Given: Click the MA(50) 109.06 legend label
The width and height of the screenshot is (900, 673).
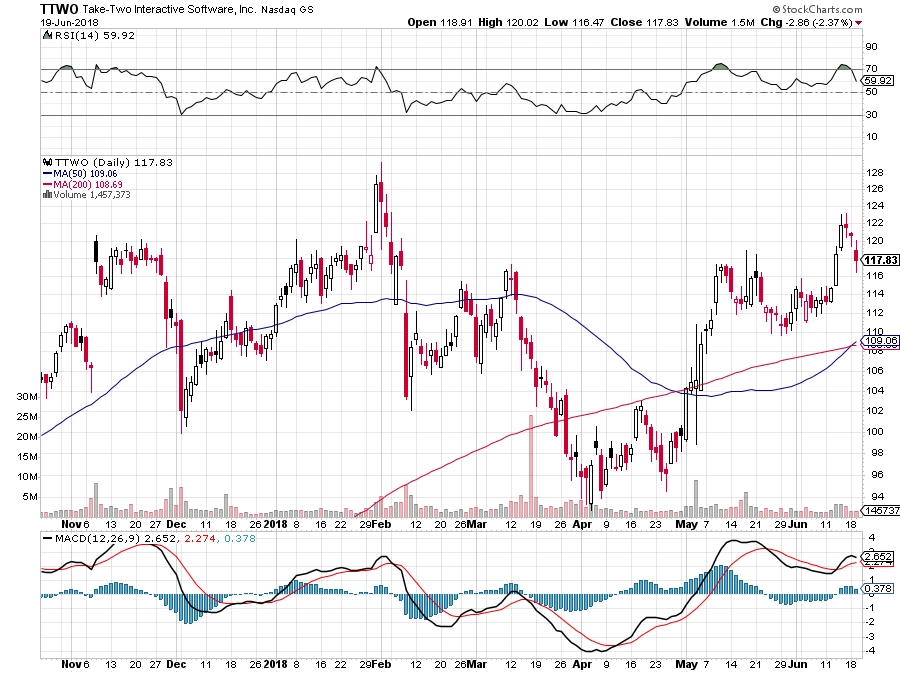Looking at the screenshot, I should [x=85, y=173].
